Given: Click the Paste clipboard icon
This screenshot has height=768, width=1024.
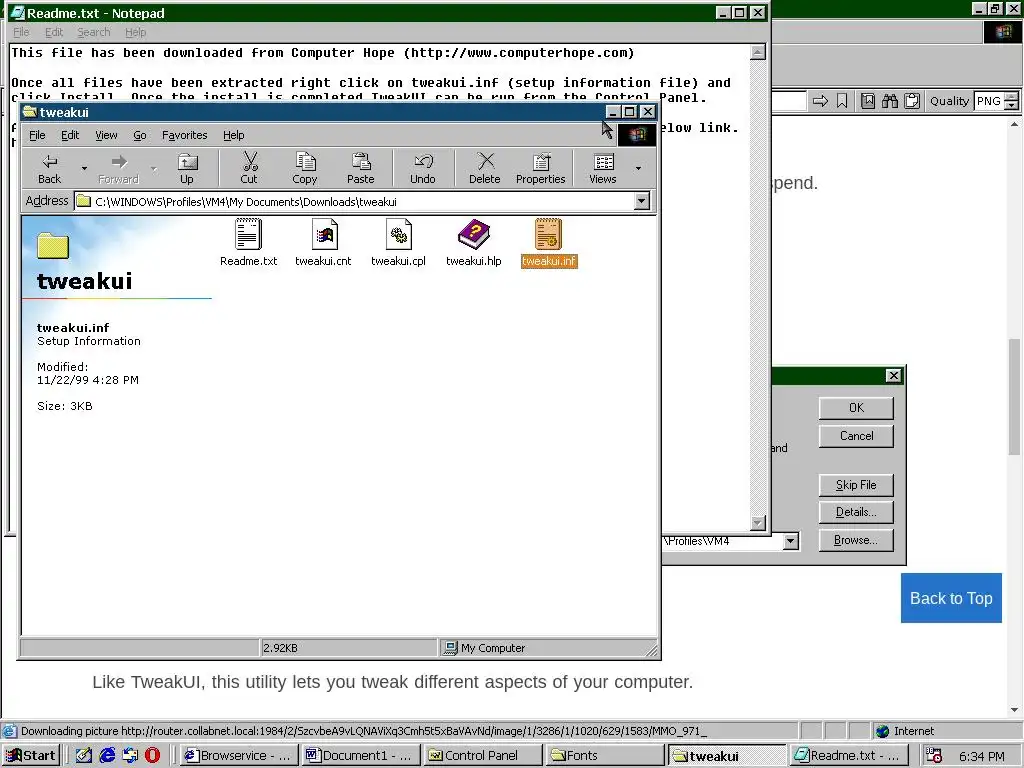Looking at the screenshot, I should pos(360,168).
